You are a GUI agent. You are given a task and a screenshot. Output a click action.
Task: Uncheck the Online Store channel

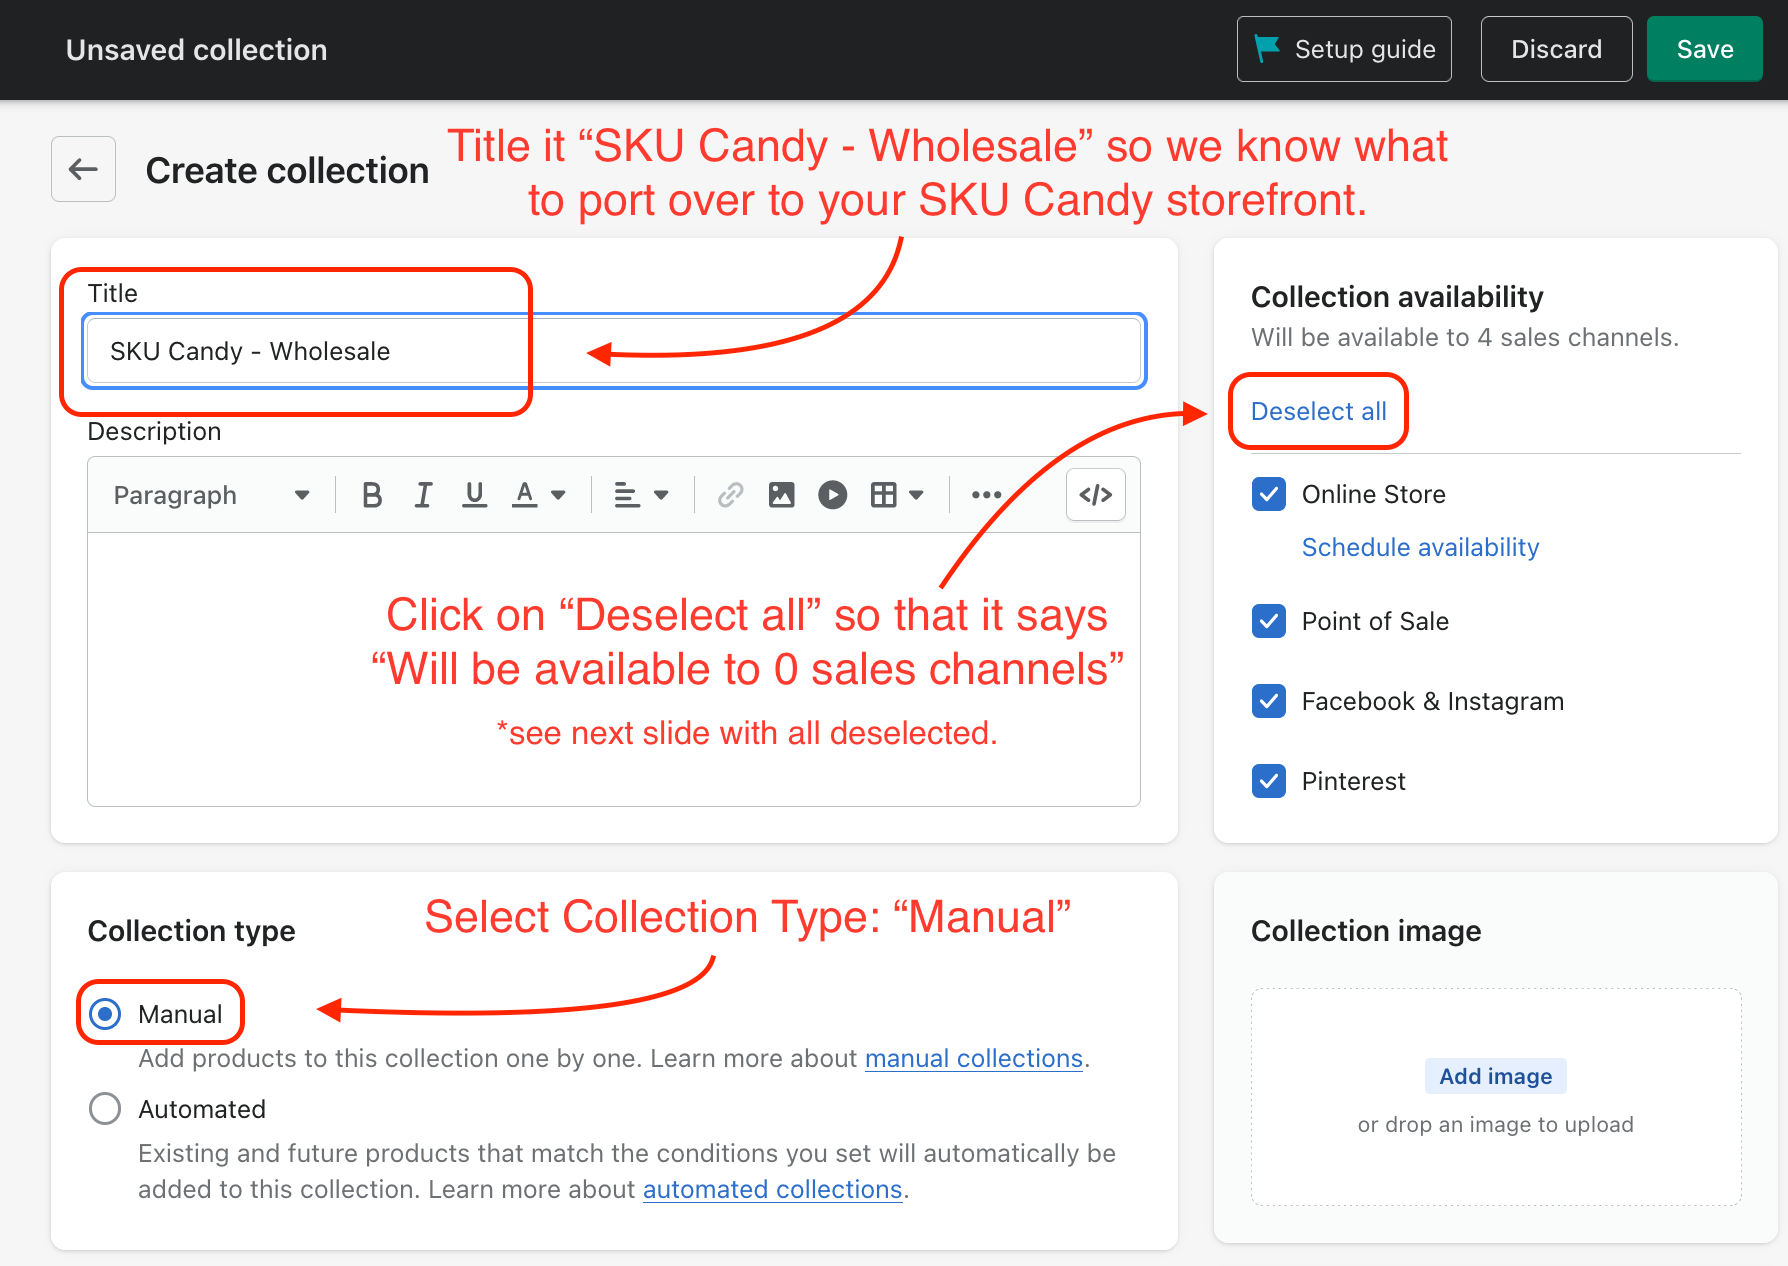point(1269,494)
